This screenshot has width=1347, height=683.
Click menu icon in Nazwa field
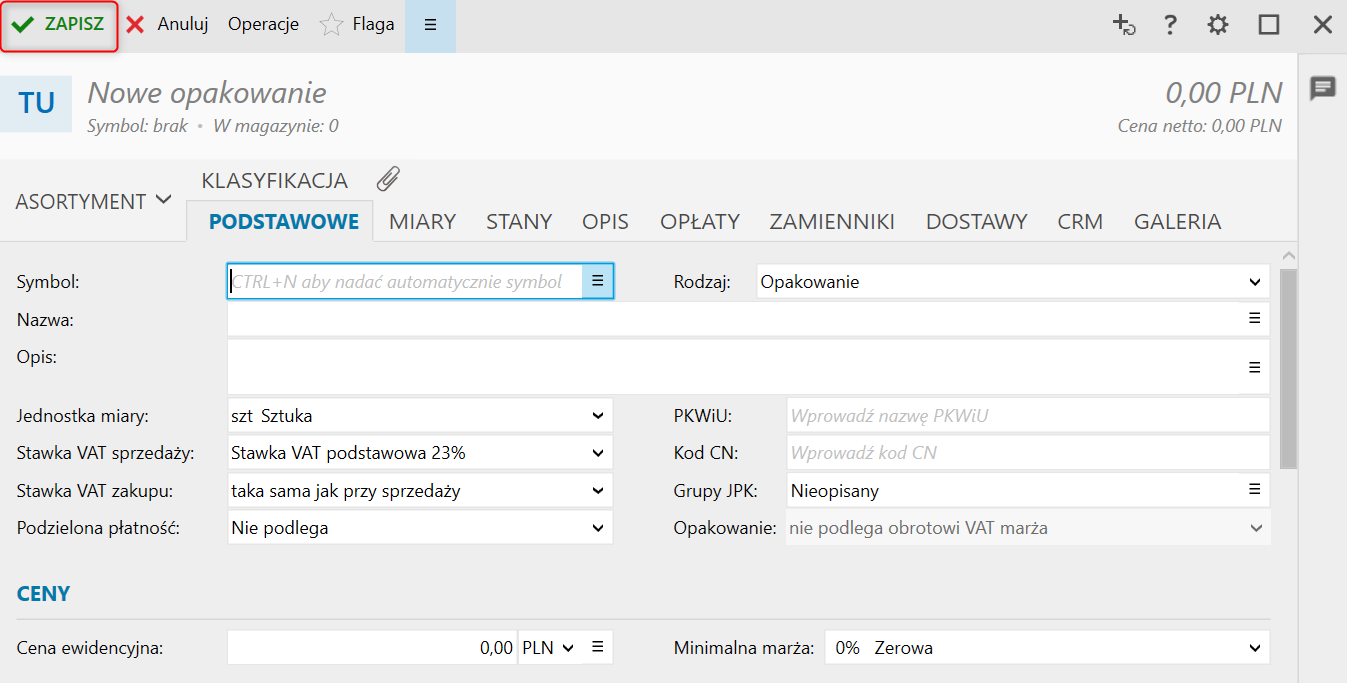click(x=1254, y=318)
